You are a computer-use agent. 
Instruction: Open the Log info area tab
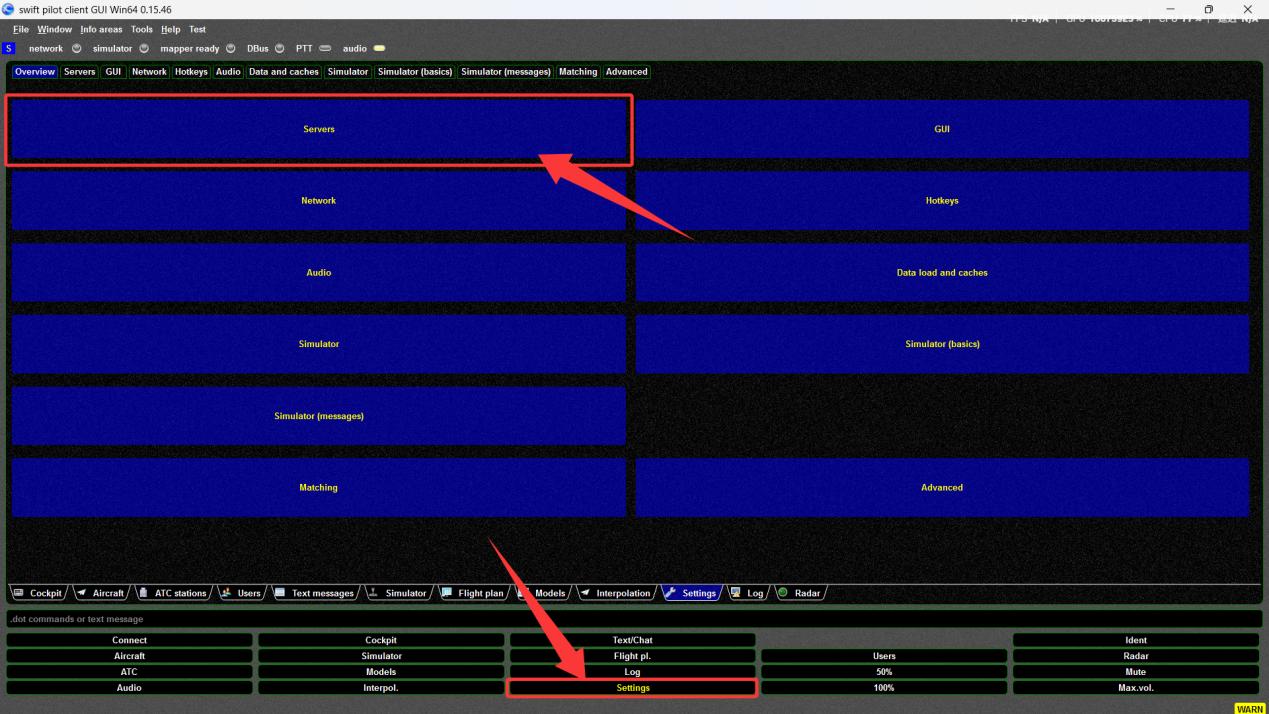(747, 593)
